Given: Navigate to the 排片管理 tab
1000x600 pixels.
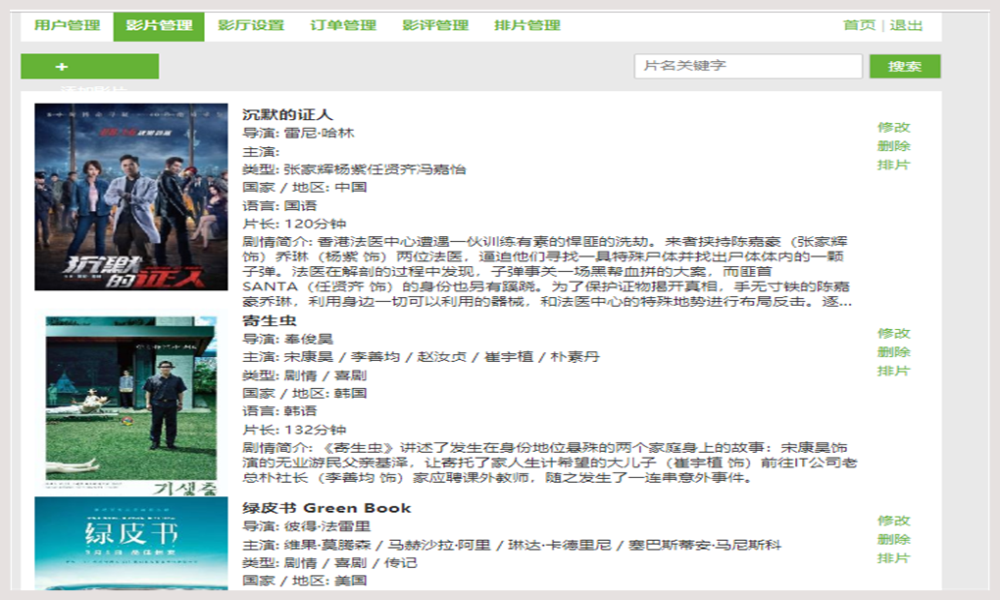Looking at the screenshot, I should tap(527, 26).
